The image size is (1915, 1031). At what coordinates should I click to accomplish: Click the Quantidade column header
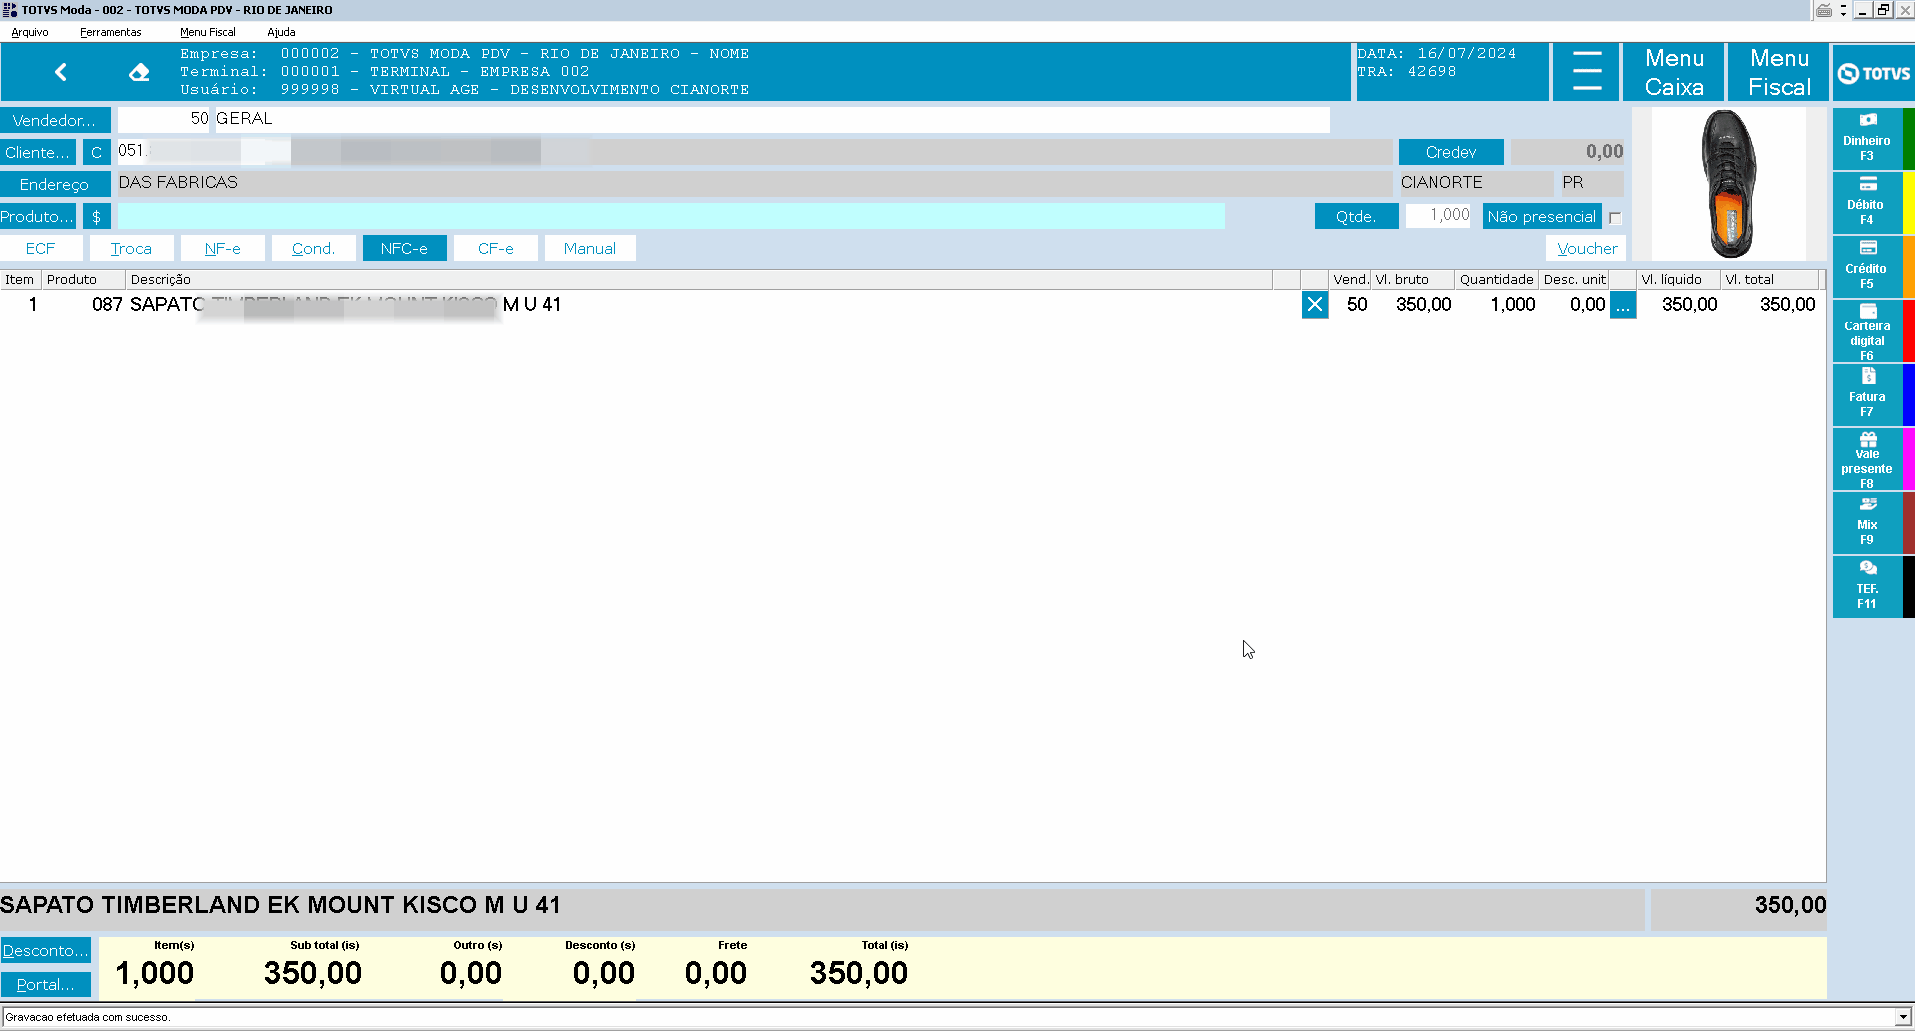pyautogui.click(x=1497, y=280)
